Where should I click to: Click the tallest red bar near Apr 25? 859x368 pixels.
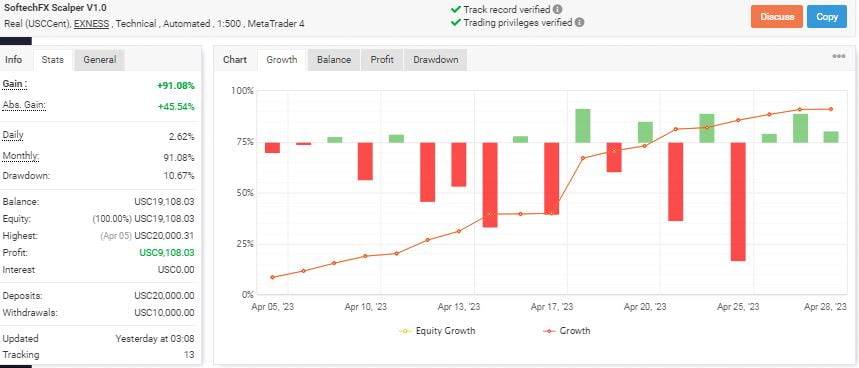738,202
